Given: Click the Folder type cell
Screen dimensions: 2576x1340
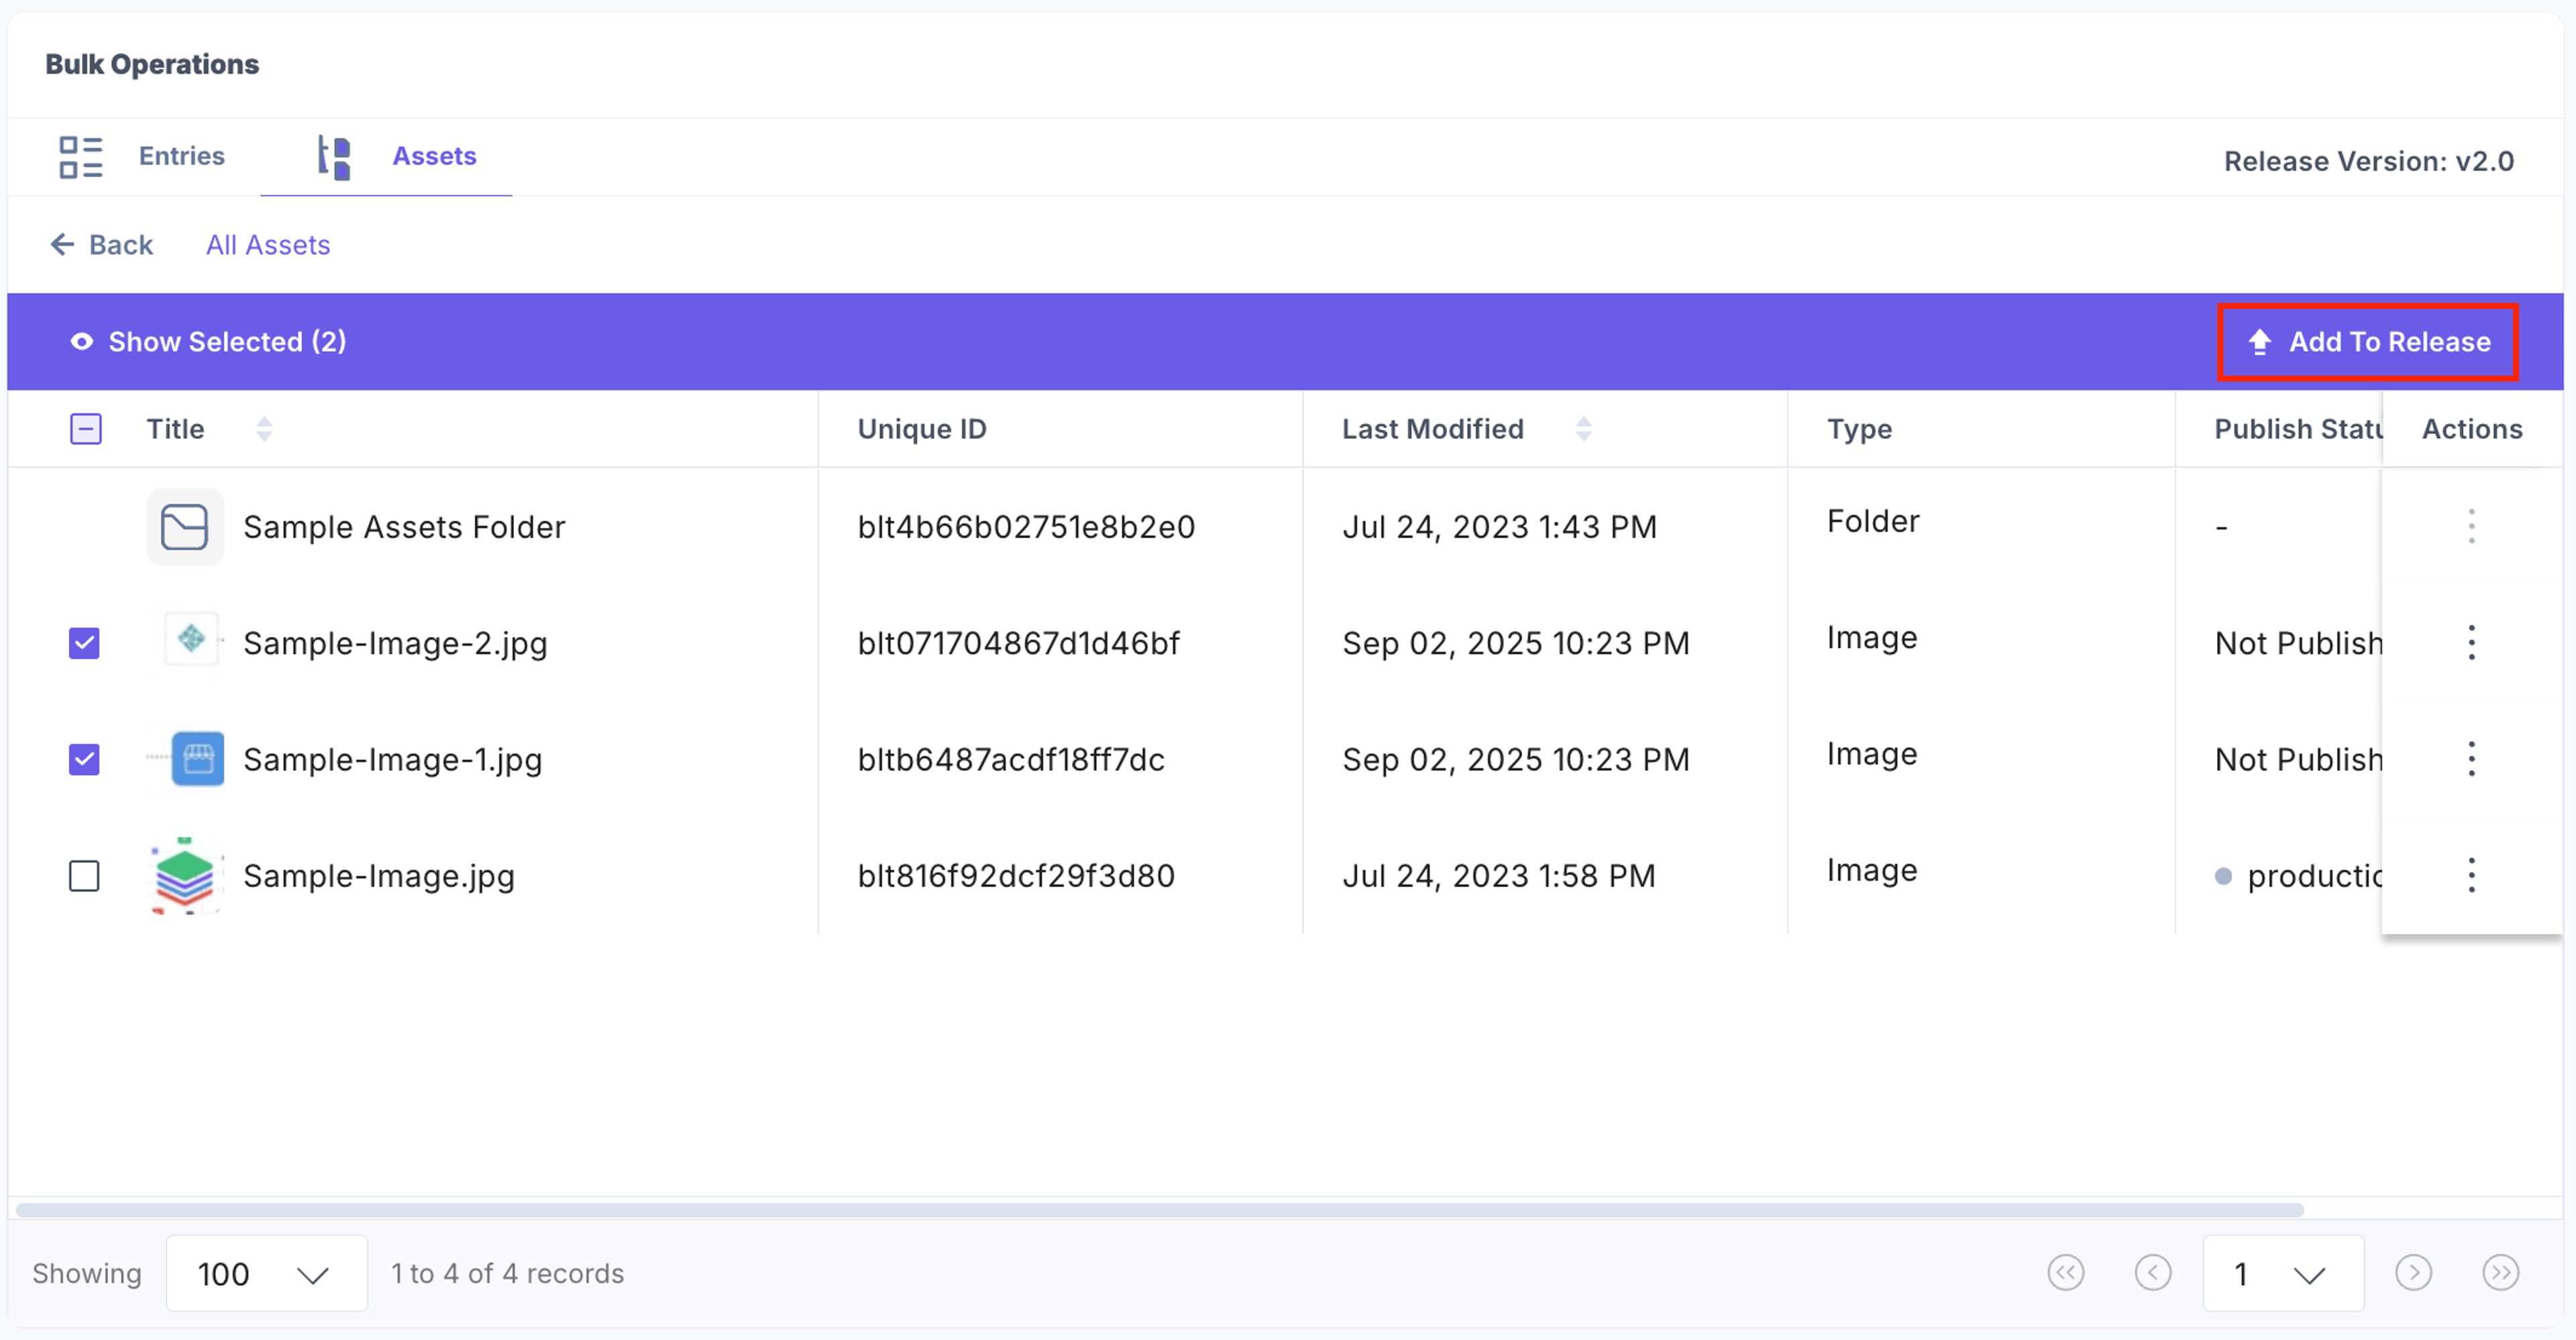Looking at the screenshot, I should click(x=1873, y=521).
